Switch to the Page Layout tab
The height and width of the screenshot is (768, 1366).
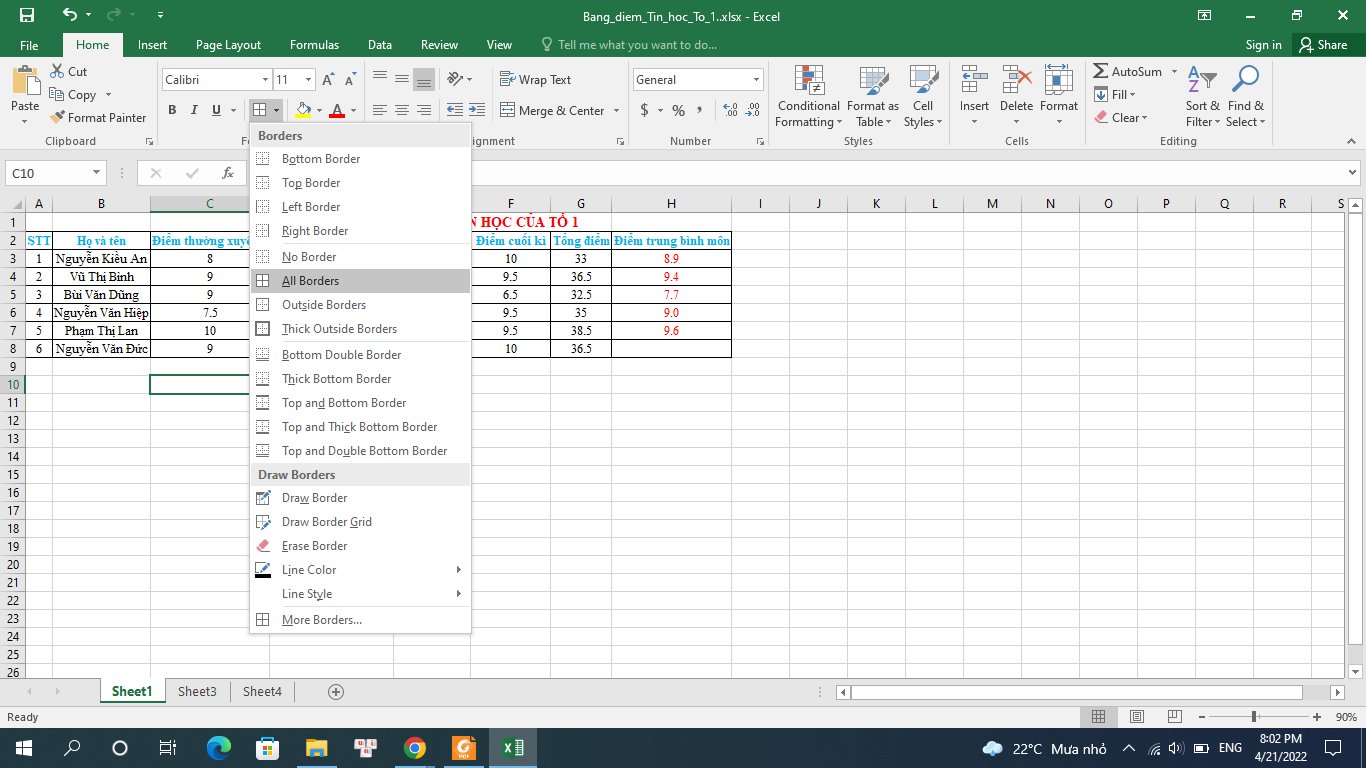[228, 45]
